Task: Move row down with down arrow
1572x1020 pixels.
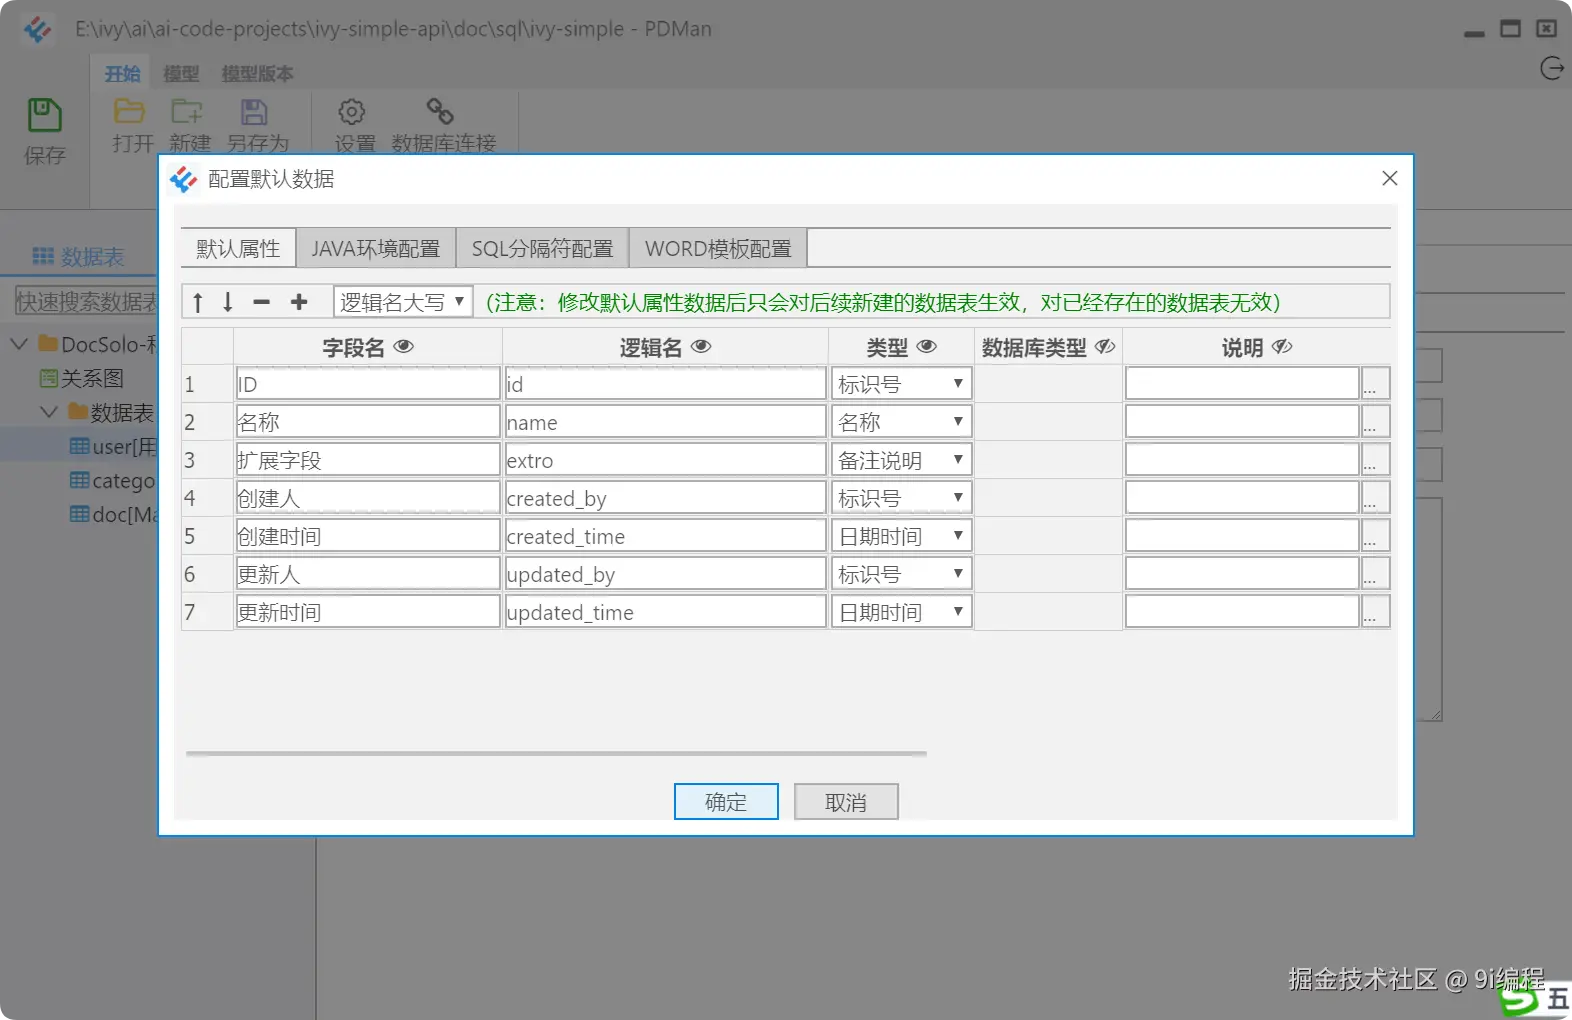Action: pos(228,302)
